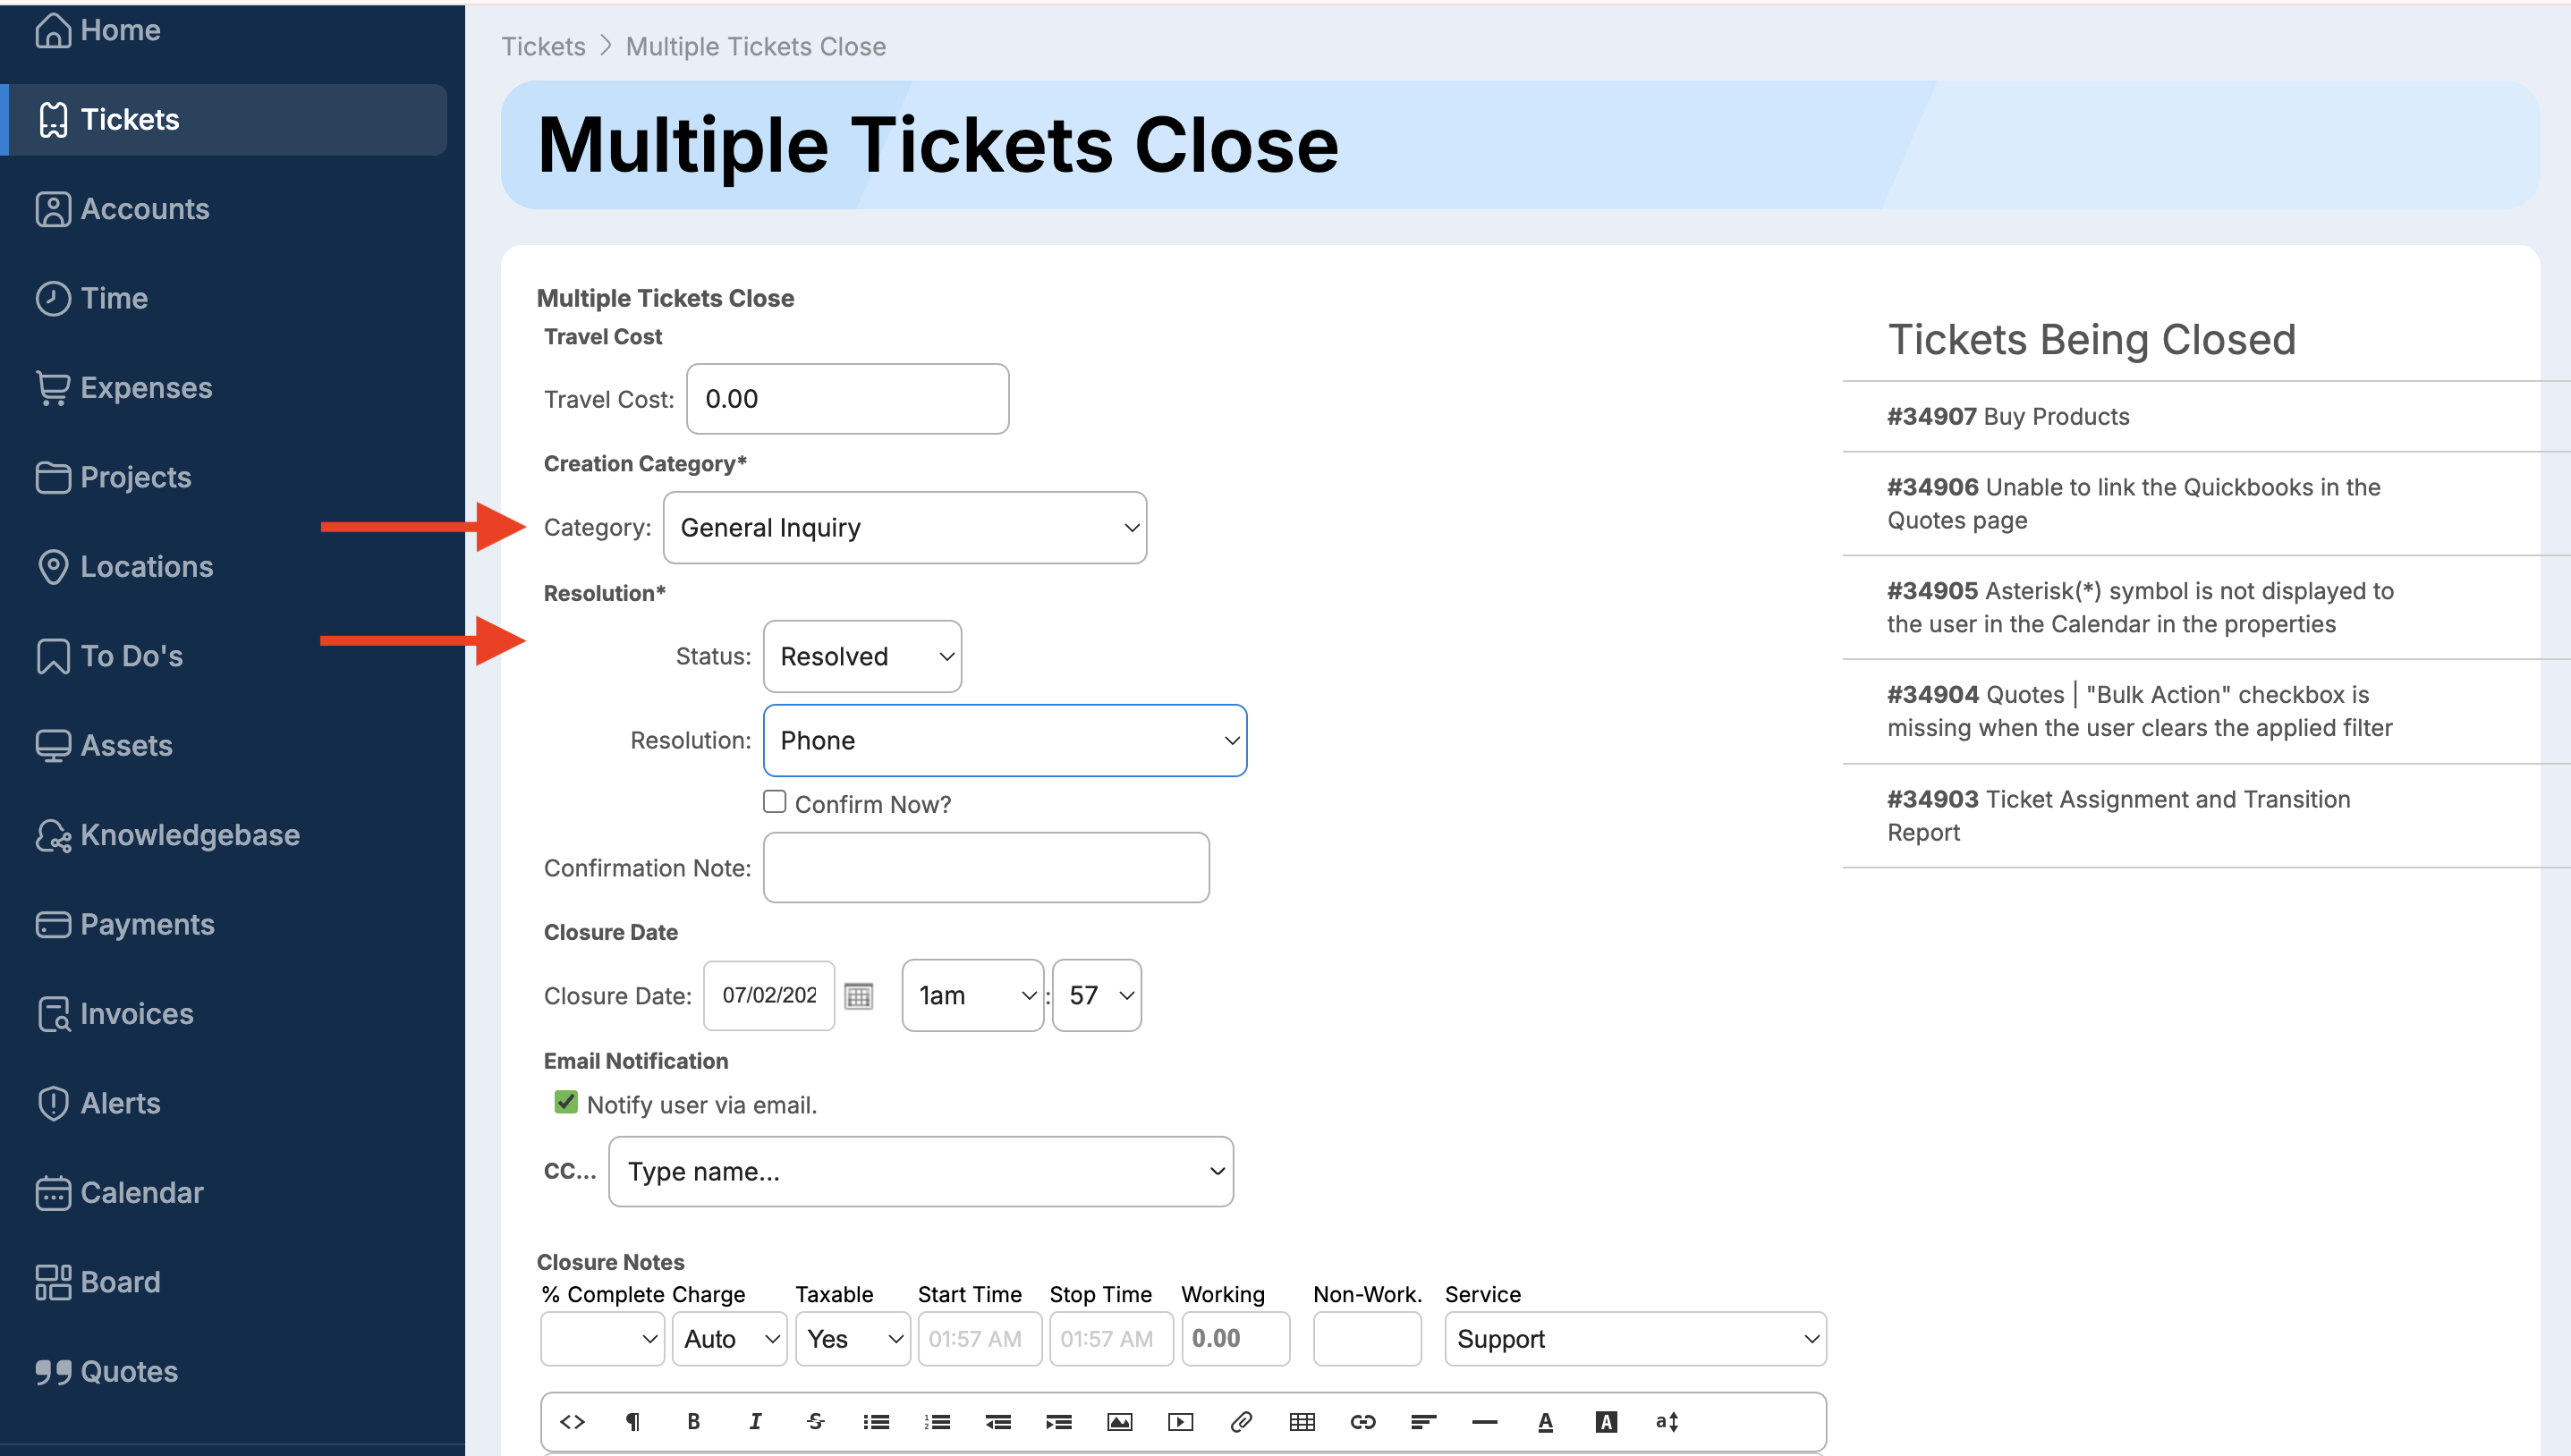Click the attach file paperclip icon
This screenshot has width=2571, height=1456.
coord(1241,1421)
